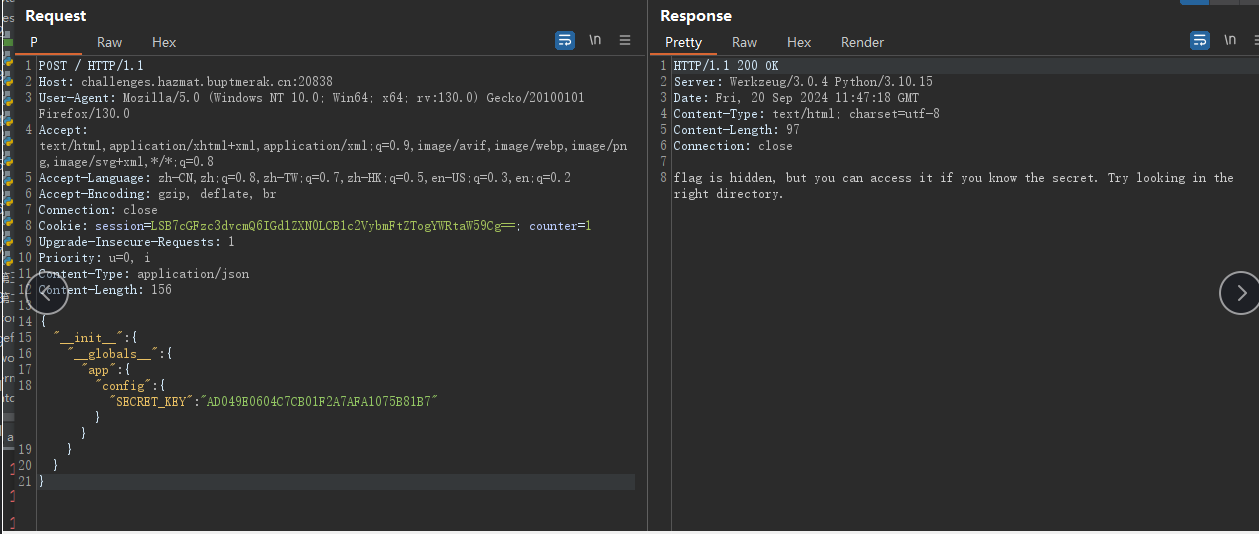Click the Request panel title

point(56,16)
